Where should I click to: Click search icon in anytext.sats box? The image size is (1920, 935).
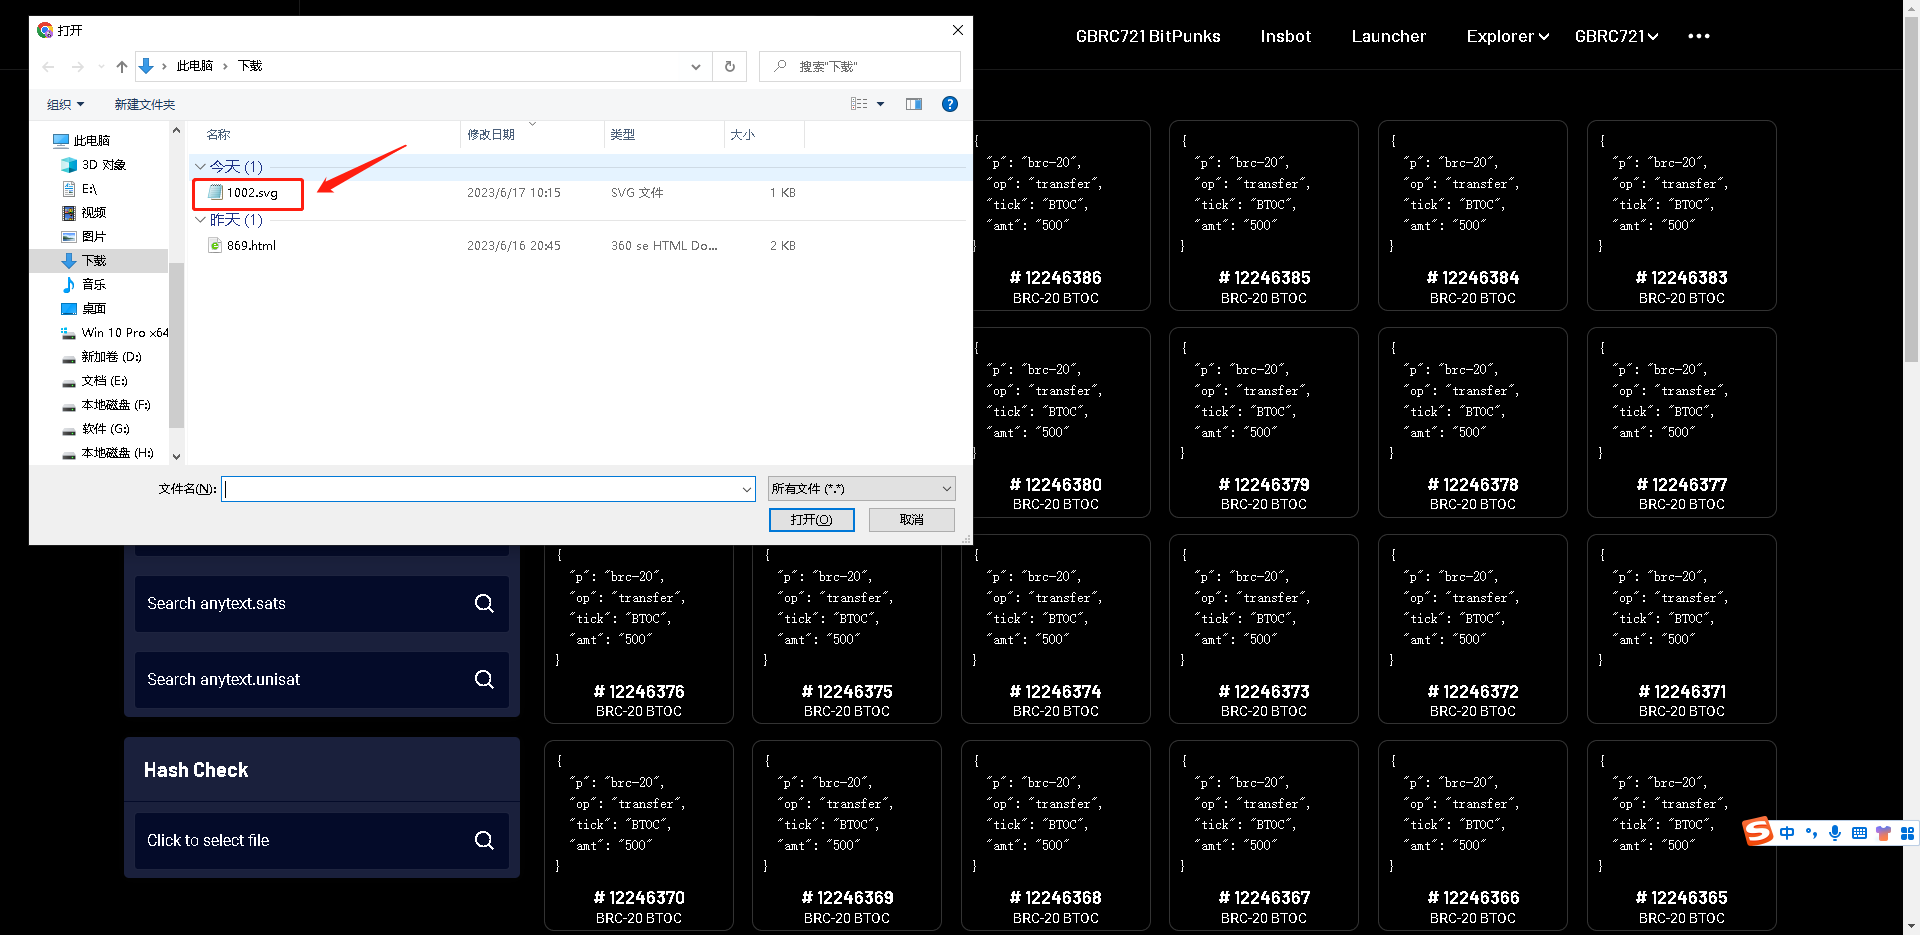(484, 603)
